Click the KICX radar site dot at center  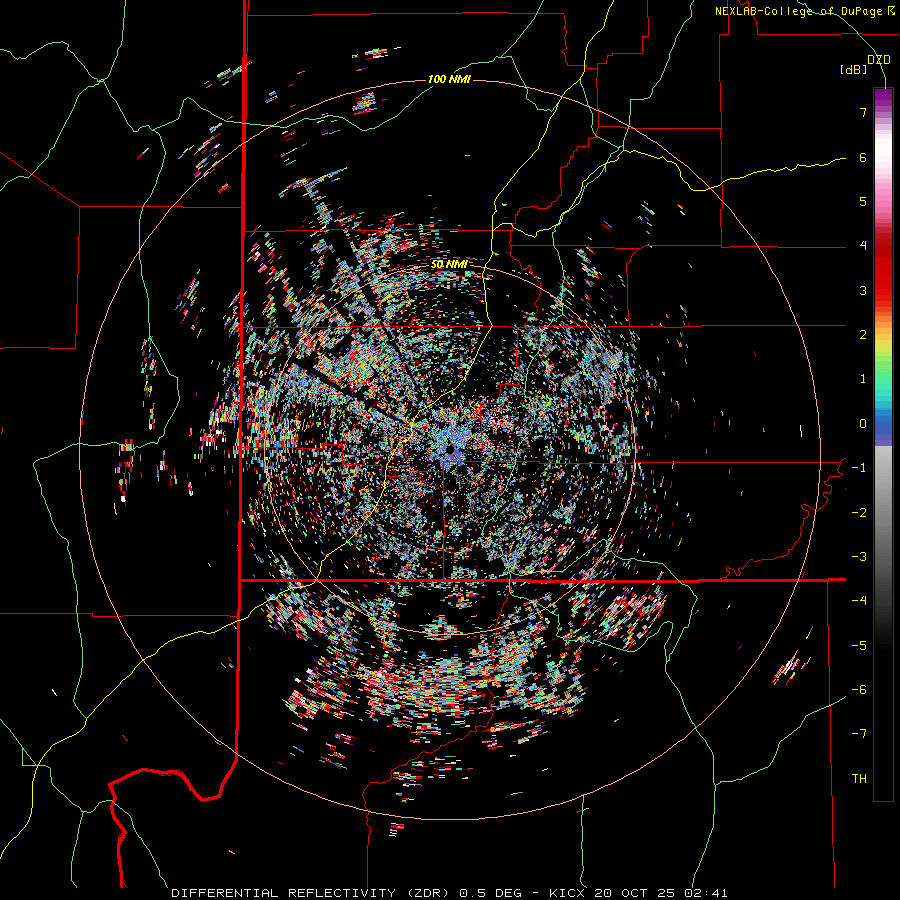(x=451, y=449)
